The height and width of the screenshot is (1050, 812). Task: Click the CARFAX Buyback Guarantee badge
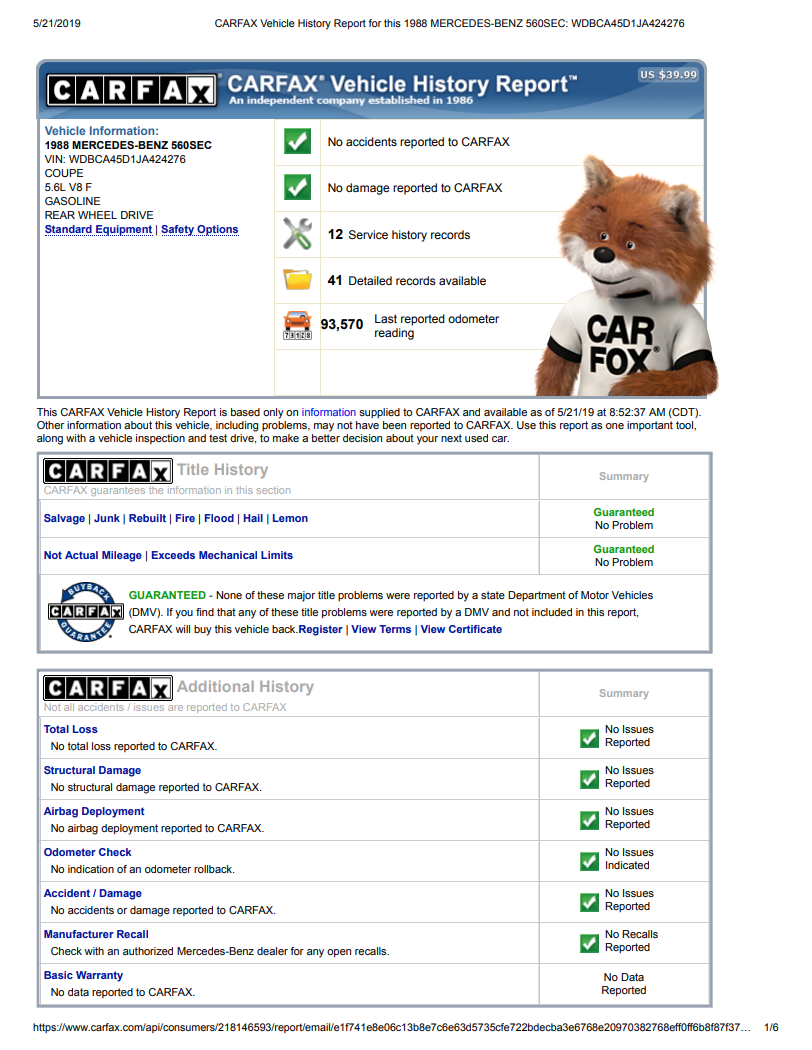coord(86,611)
